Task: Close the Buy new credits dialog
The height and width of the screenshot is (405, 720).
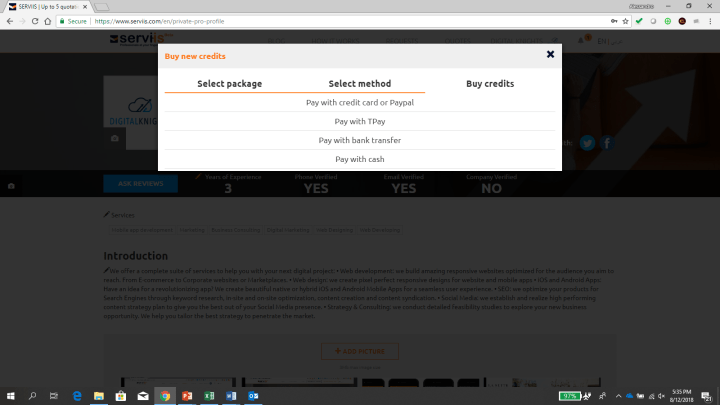Action: [550, 54]
